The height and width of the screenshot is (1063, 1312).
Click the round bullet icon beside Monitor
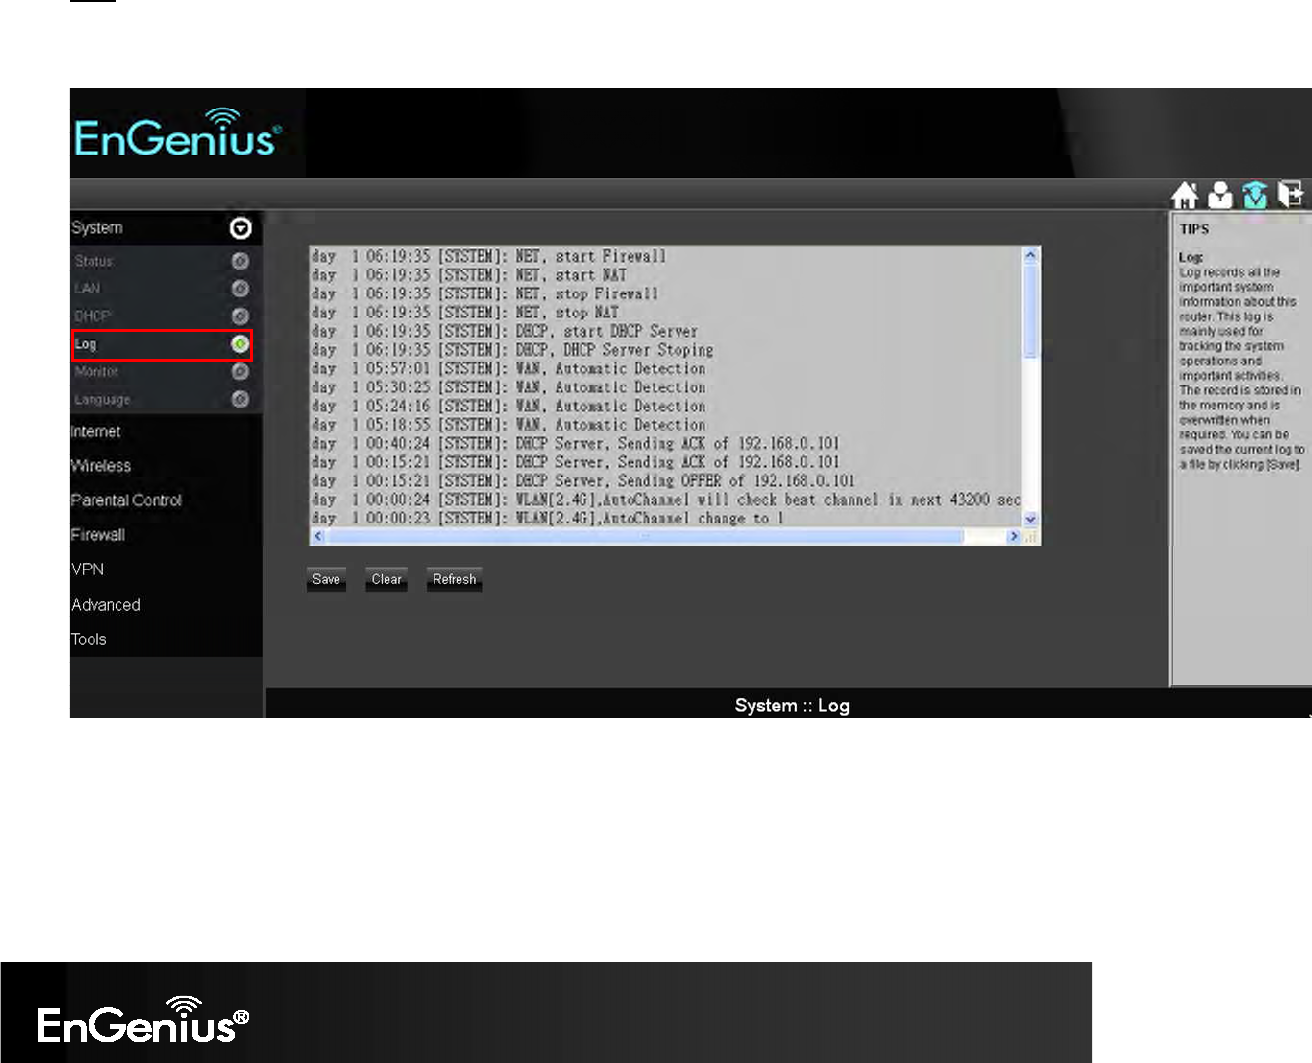click(x=240, y=371)
